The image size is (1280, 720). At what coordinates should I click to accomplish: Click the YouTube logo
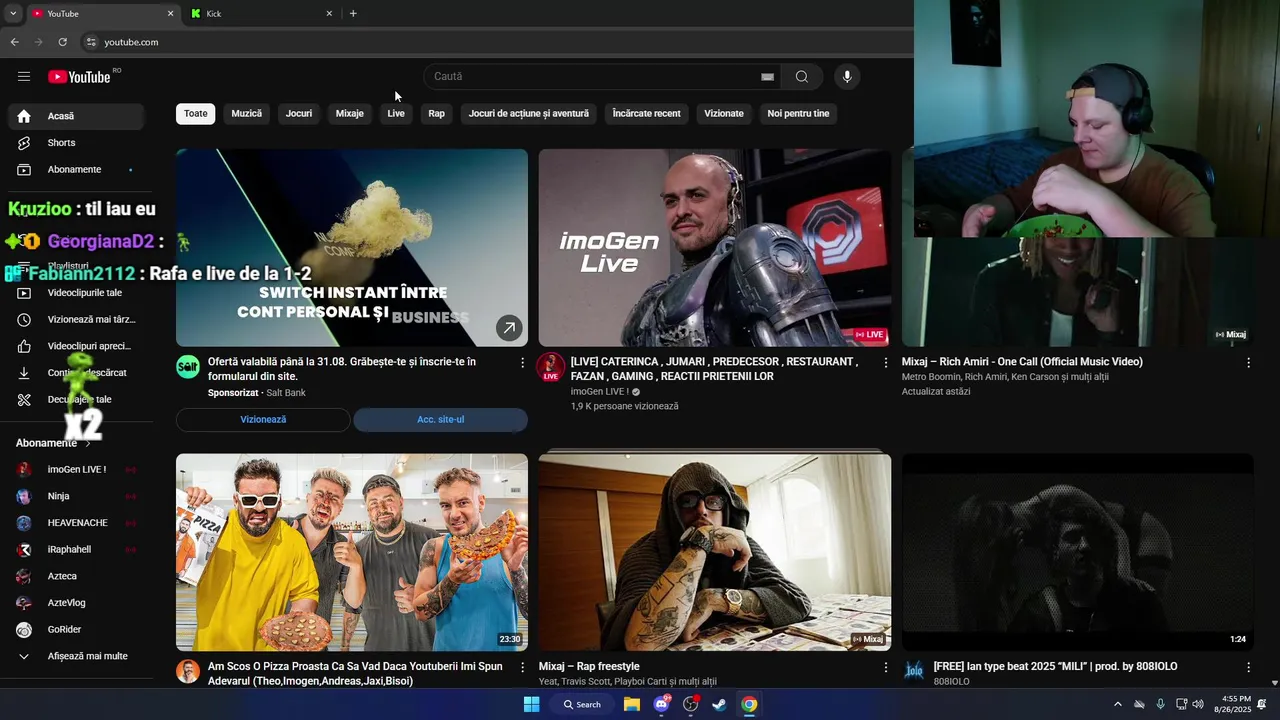(x=79, y=77)
